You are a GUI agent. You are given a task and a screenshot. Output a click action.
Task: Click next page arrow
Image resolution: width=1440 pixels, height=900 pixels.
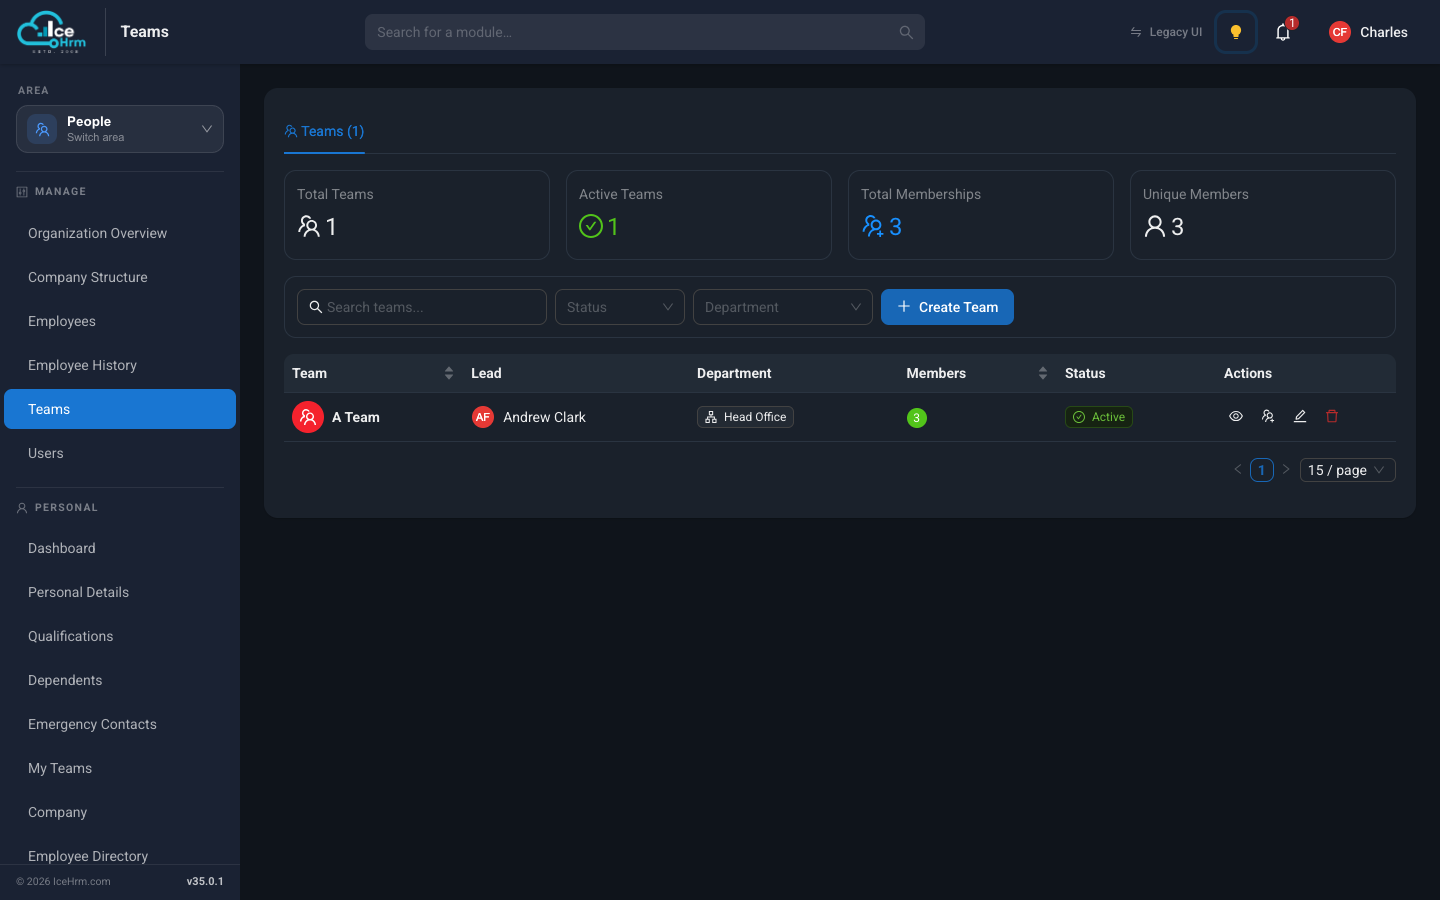coord(1286,469)
